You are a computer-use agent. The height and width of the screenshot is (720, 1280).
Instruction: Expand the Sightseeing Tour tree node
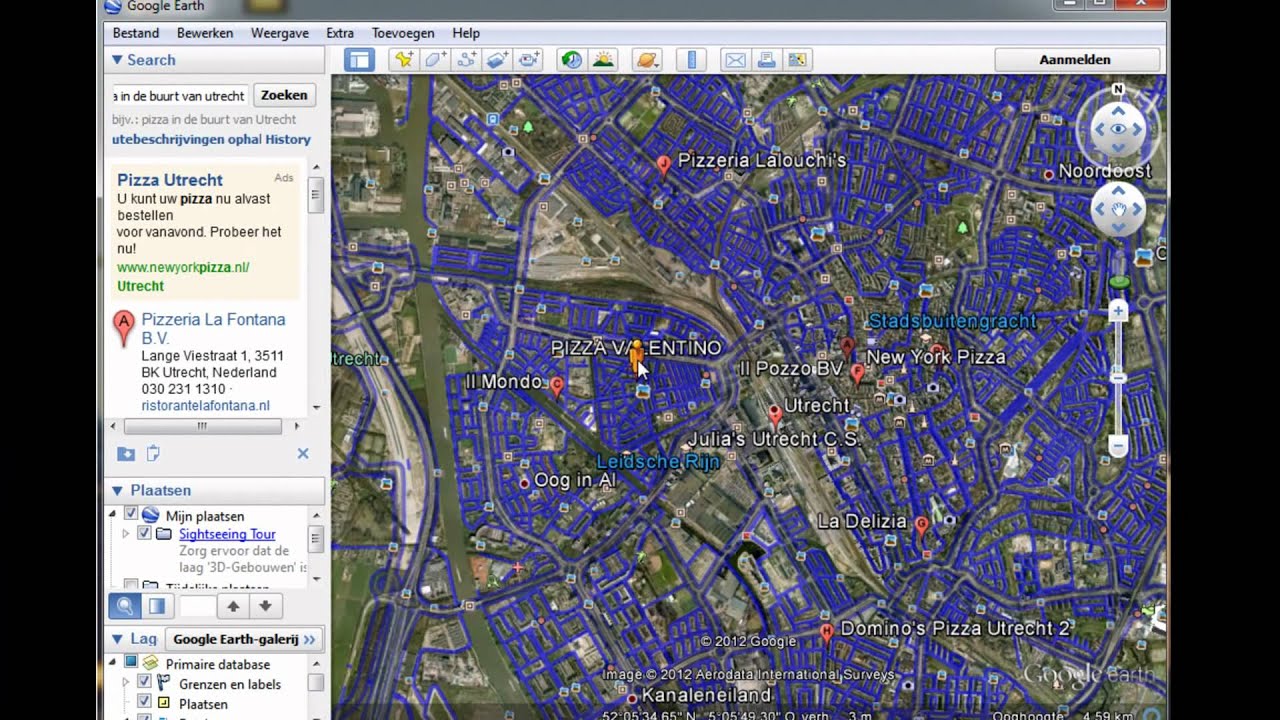tap(126, 534)
